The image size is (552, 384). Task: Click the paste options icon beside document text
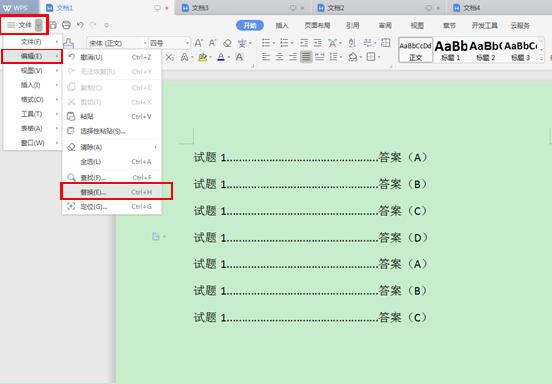156,237
